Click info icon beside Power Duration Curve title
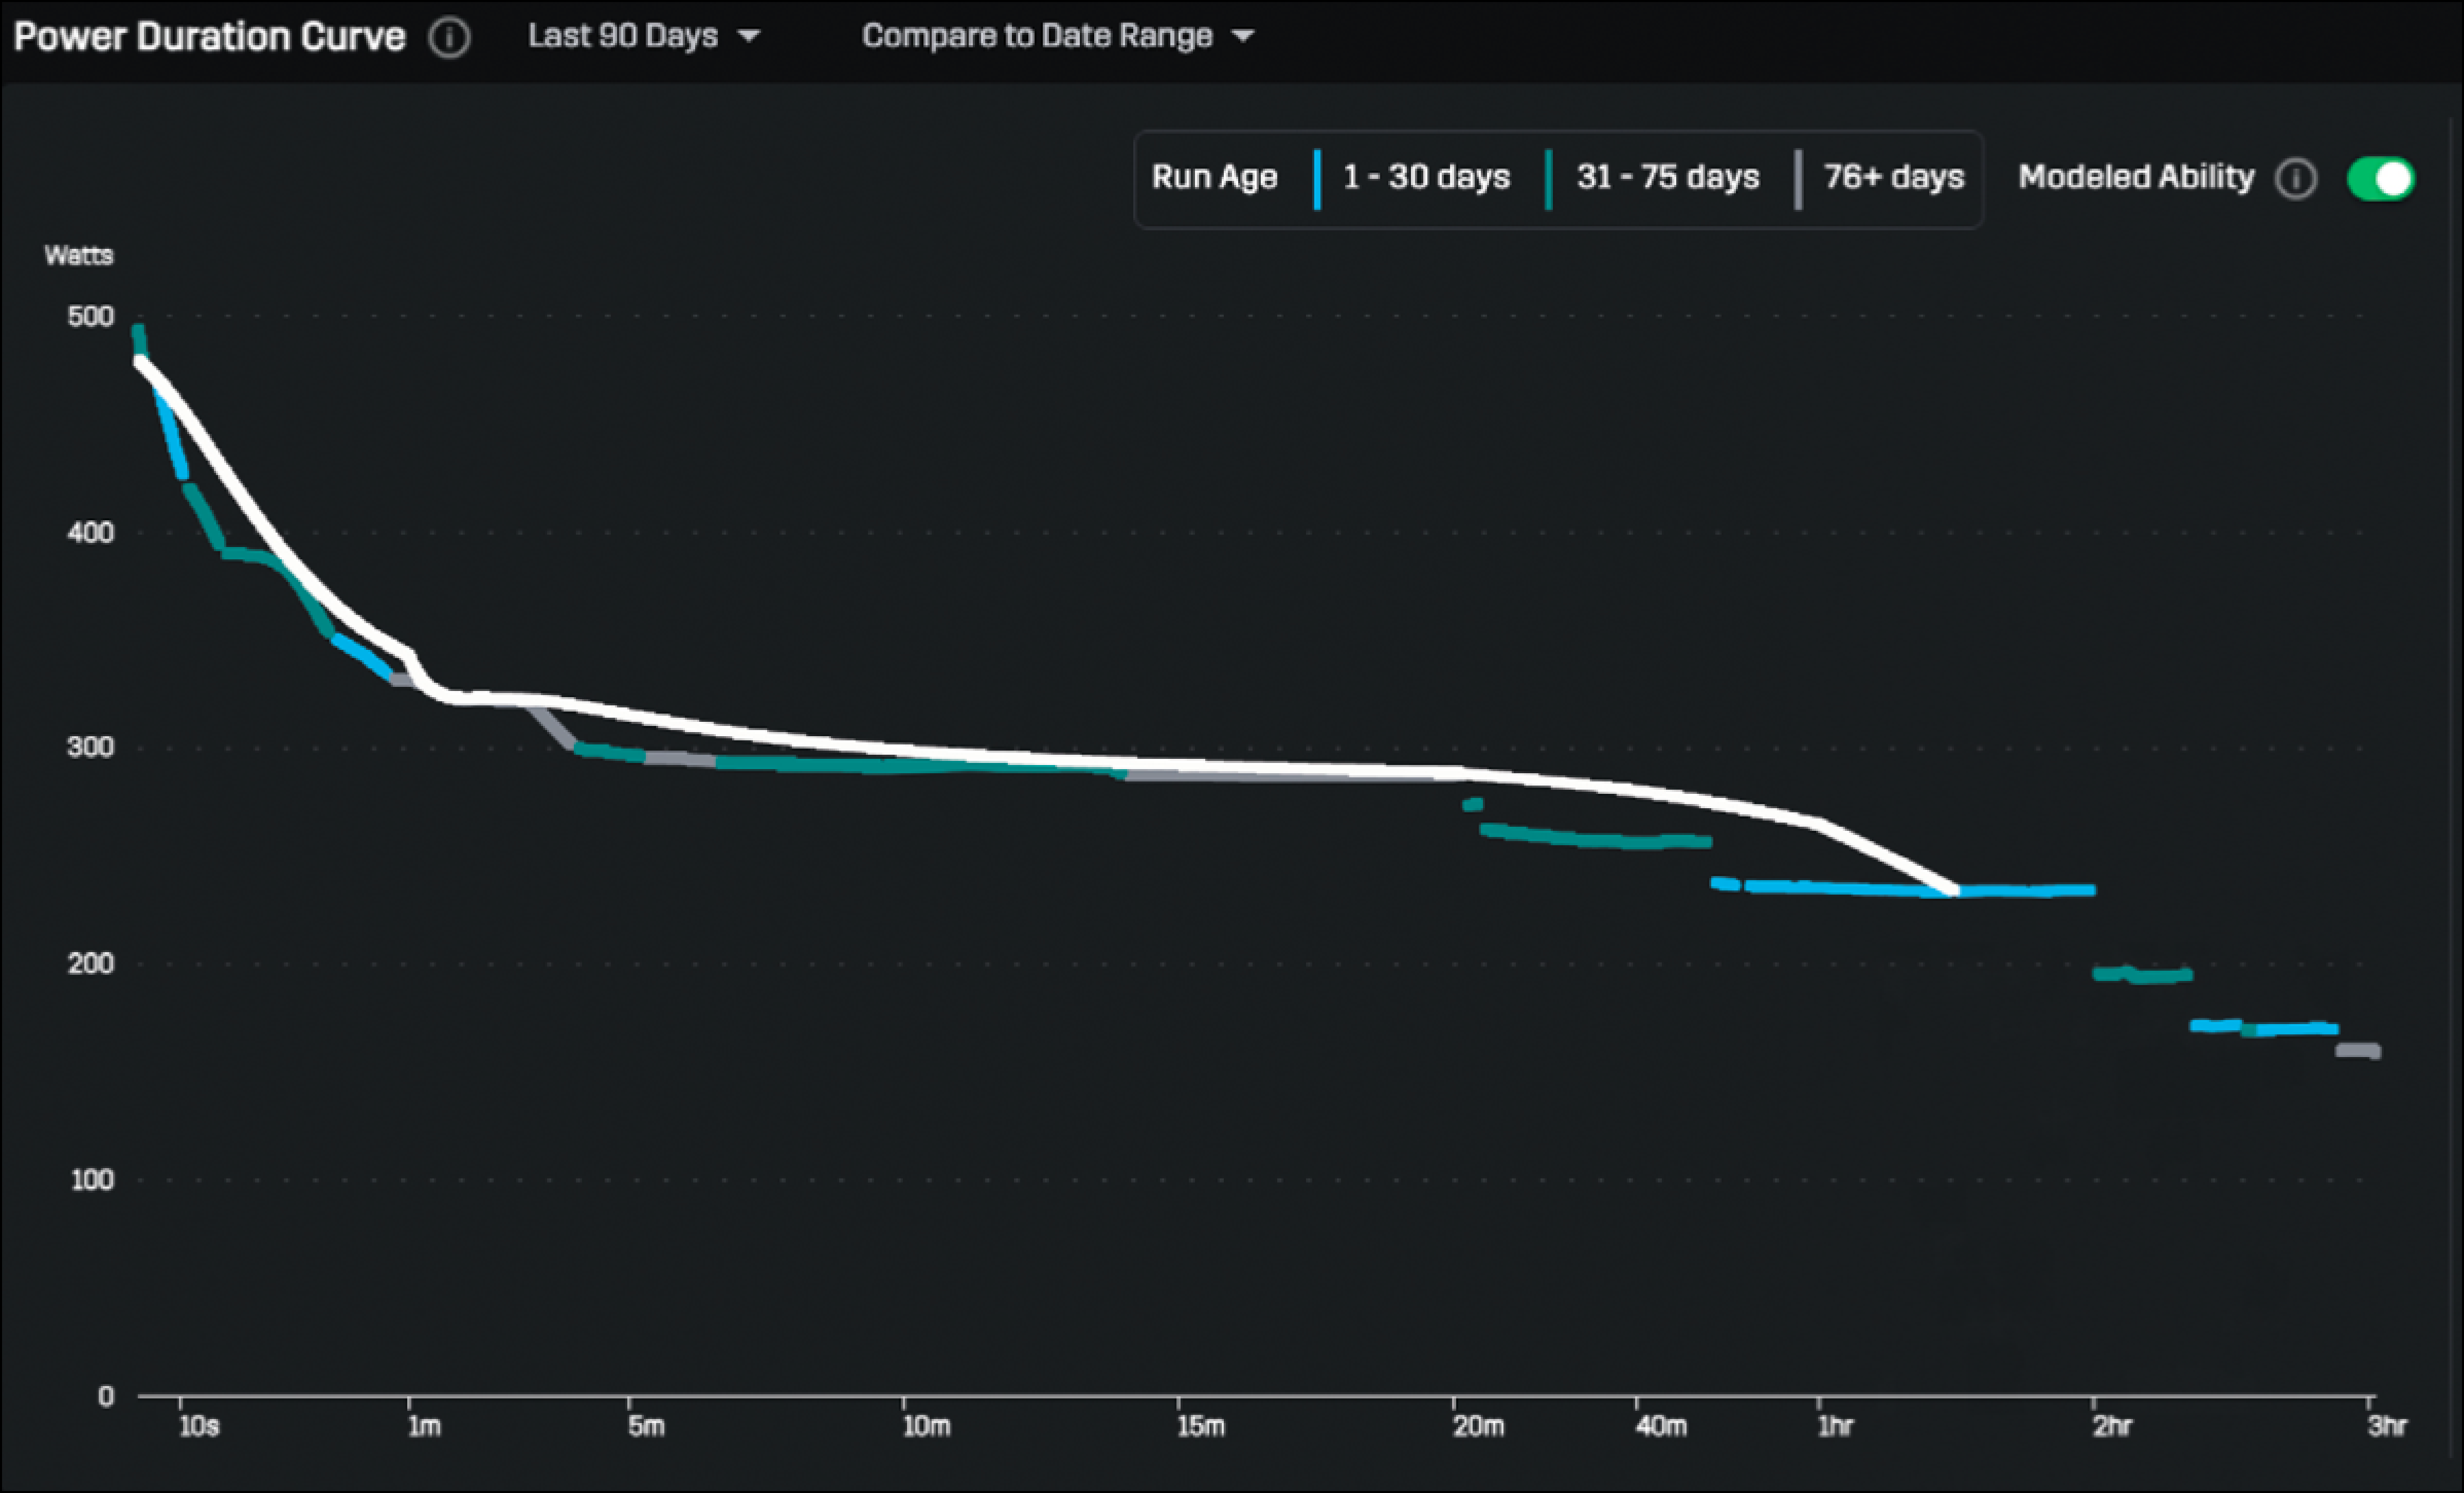 point(449,38)
